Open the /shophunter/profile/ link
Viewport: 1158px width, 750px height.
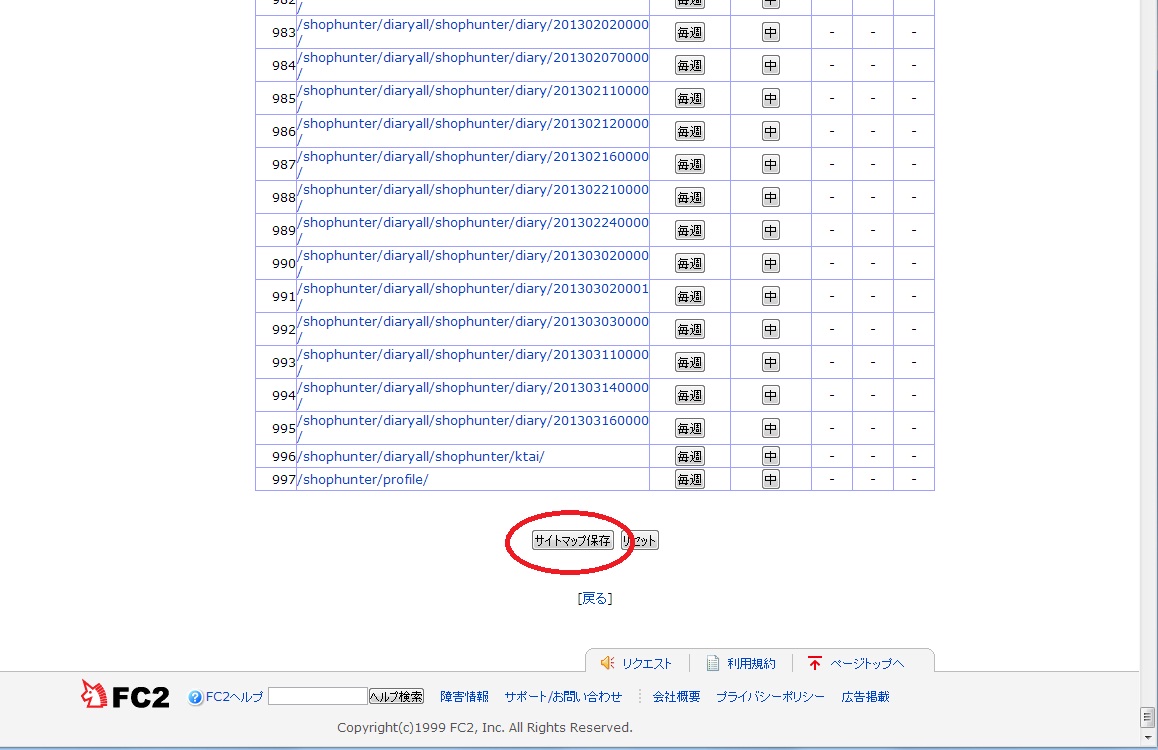365,479
